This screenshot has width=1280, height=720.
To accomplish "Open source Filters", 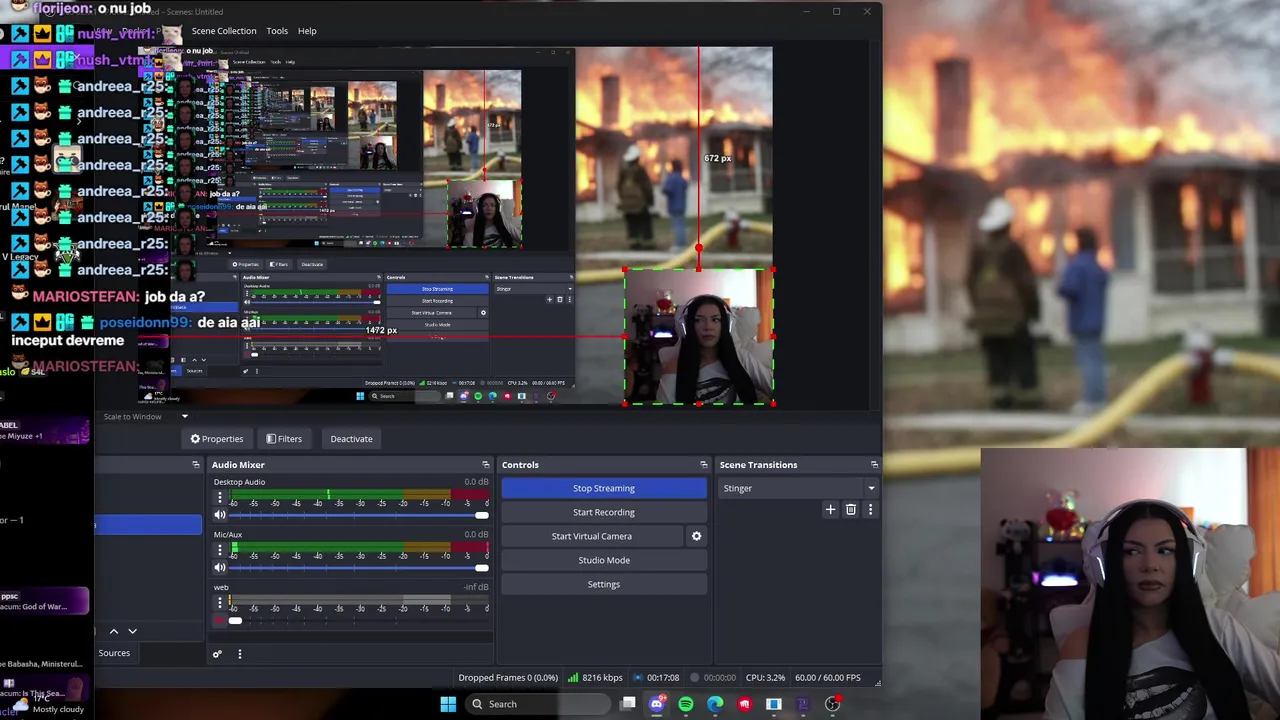I will pos(284,439).
